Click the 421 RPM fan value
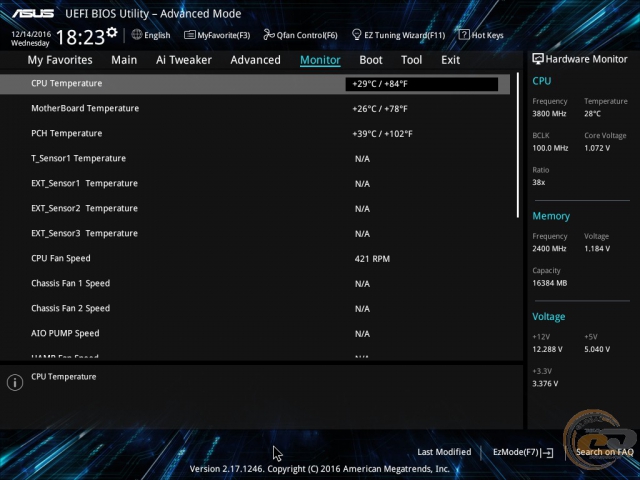The image size is (640, 480). 372,259
